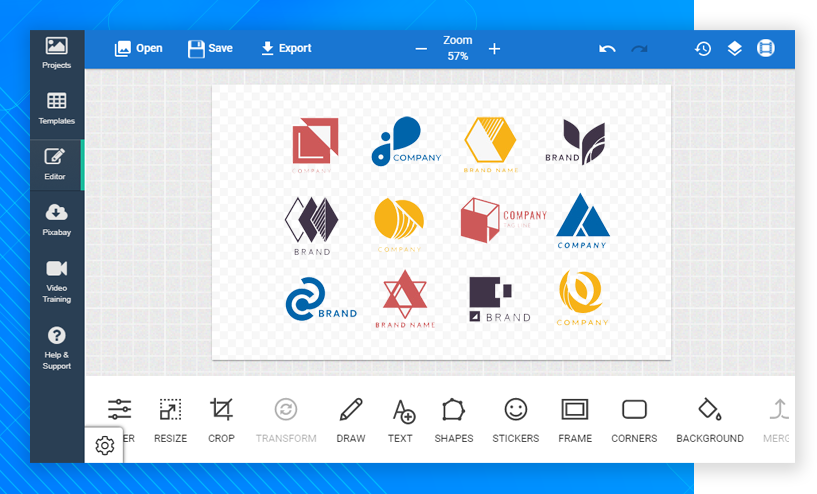This screenshot has width=817, height=494.
Task: Zoom in with the plus button
Action: (494, 49)
